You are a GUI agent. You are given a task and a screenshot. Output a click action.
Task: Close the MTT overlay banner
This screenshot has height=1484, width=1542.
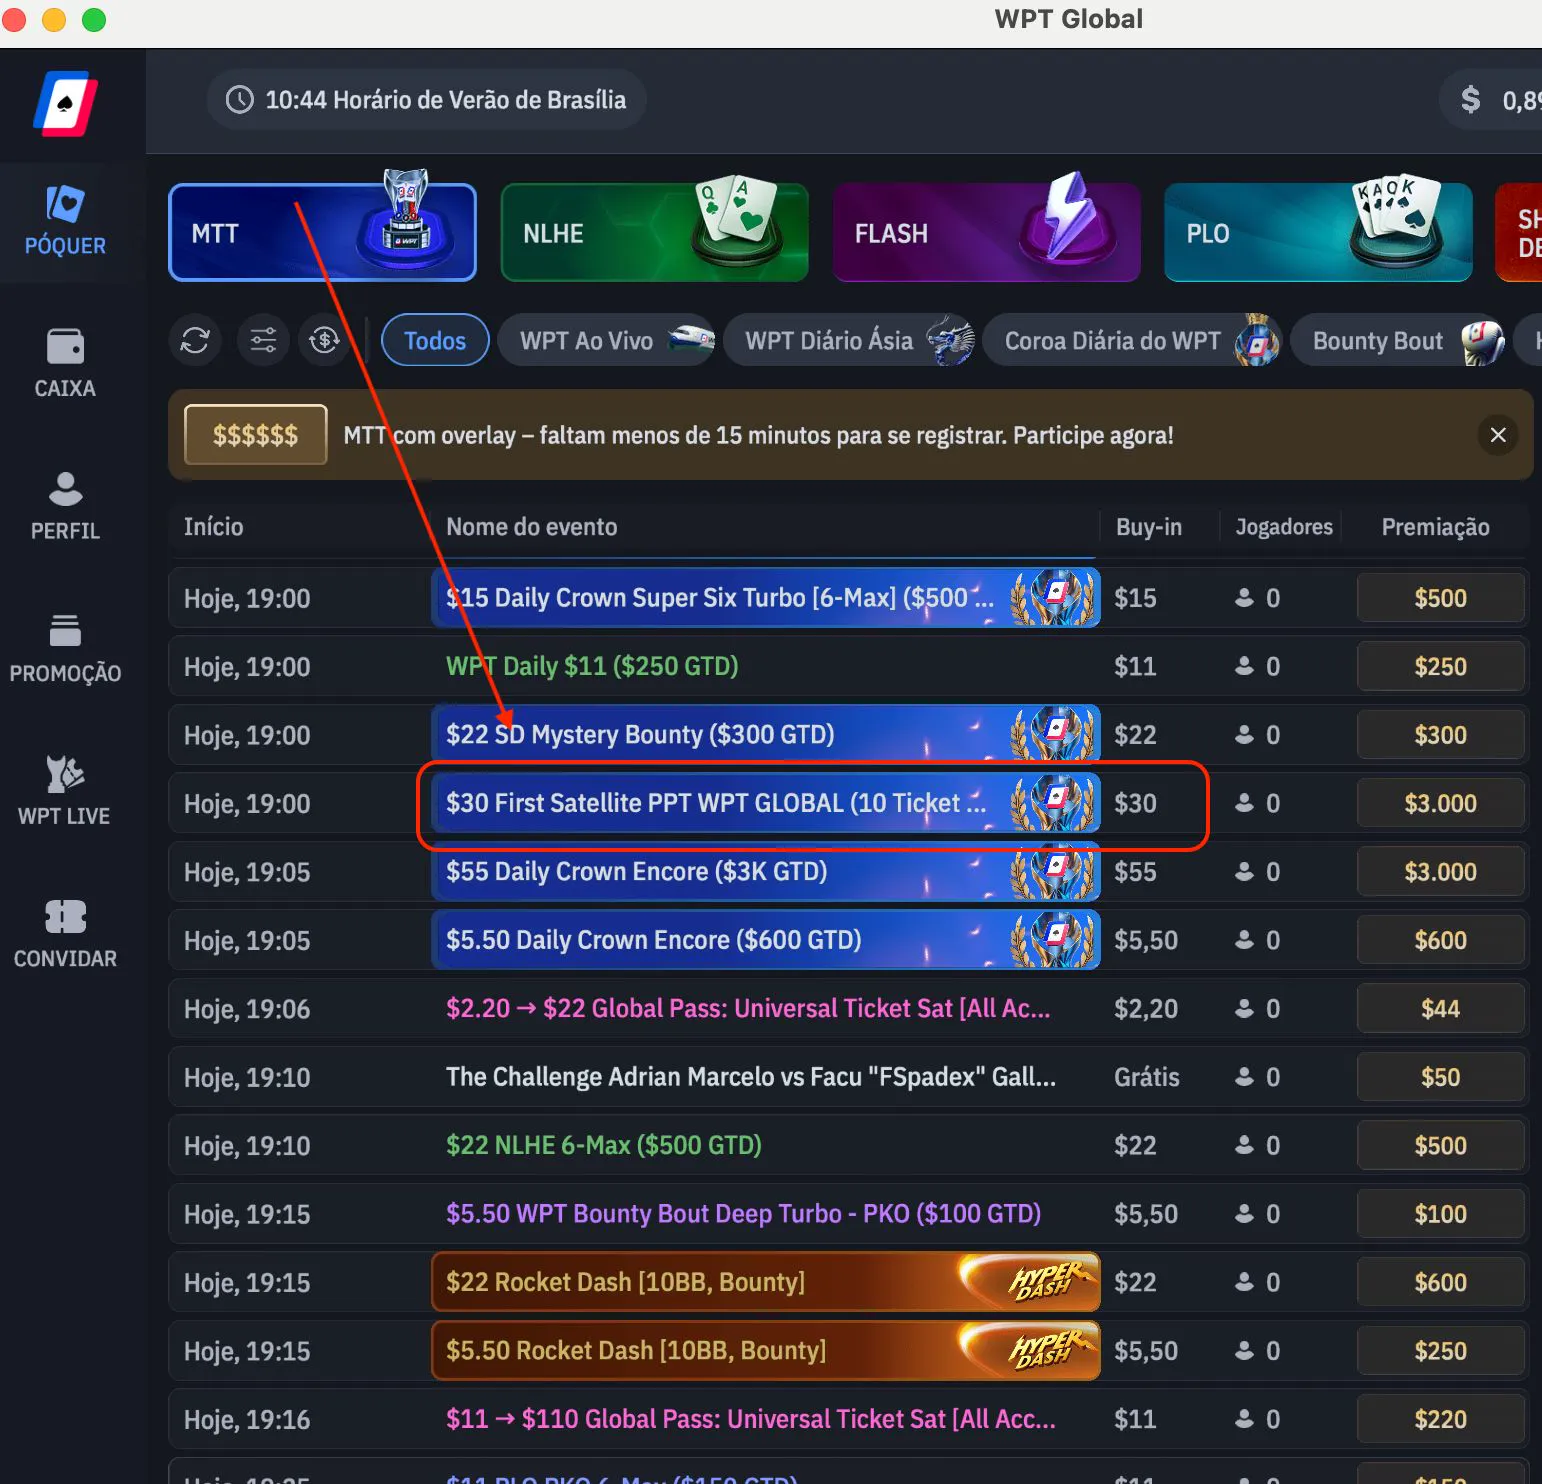(1497, 435)
